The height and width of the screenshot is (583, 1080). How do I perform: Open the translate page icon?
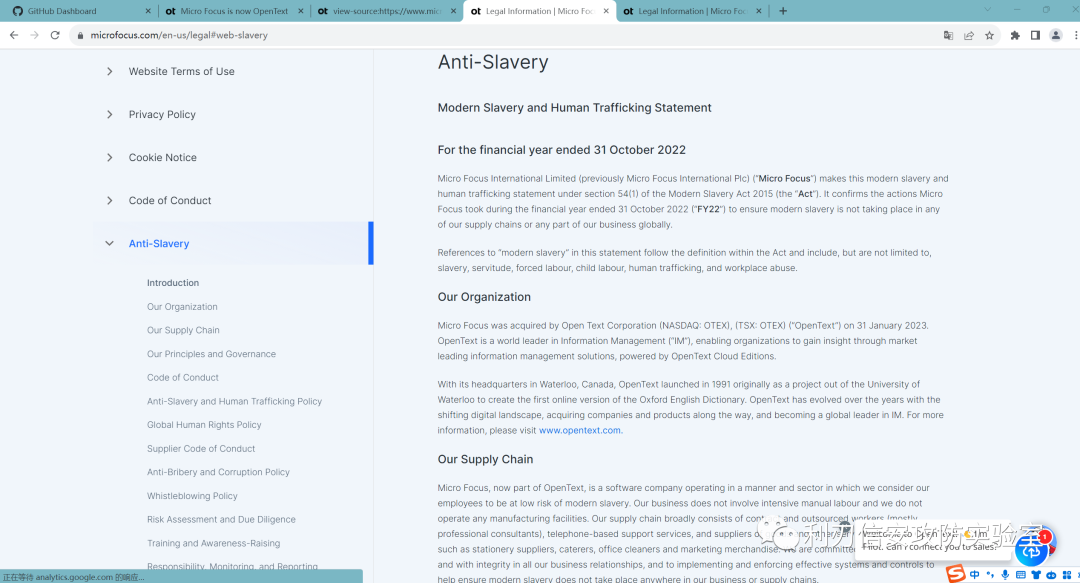click(948, 35)
